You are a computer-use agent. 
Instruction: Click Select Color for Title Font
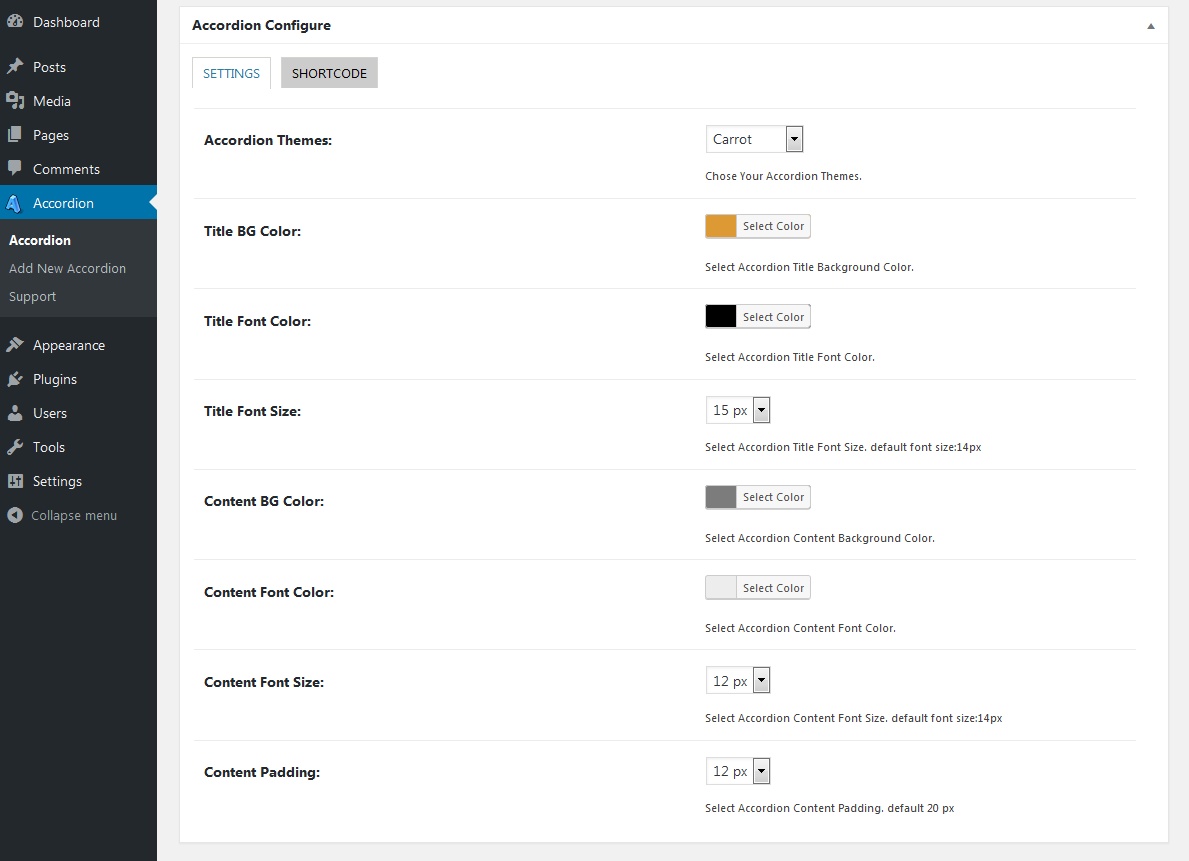coord(773,316)
